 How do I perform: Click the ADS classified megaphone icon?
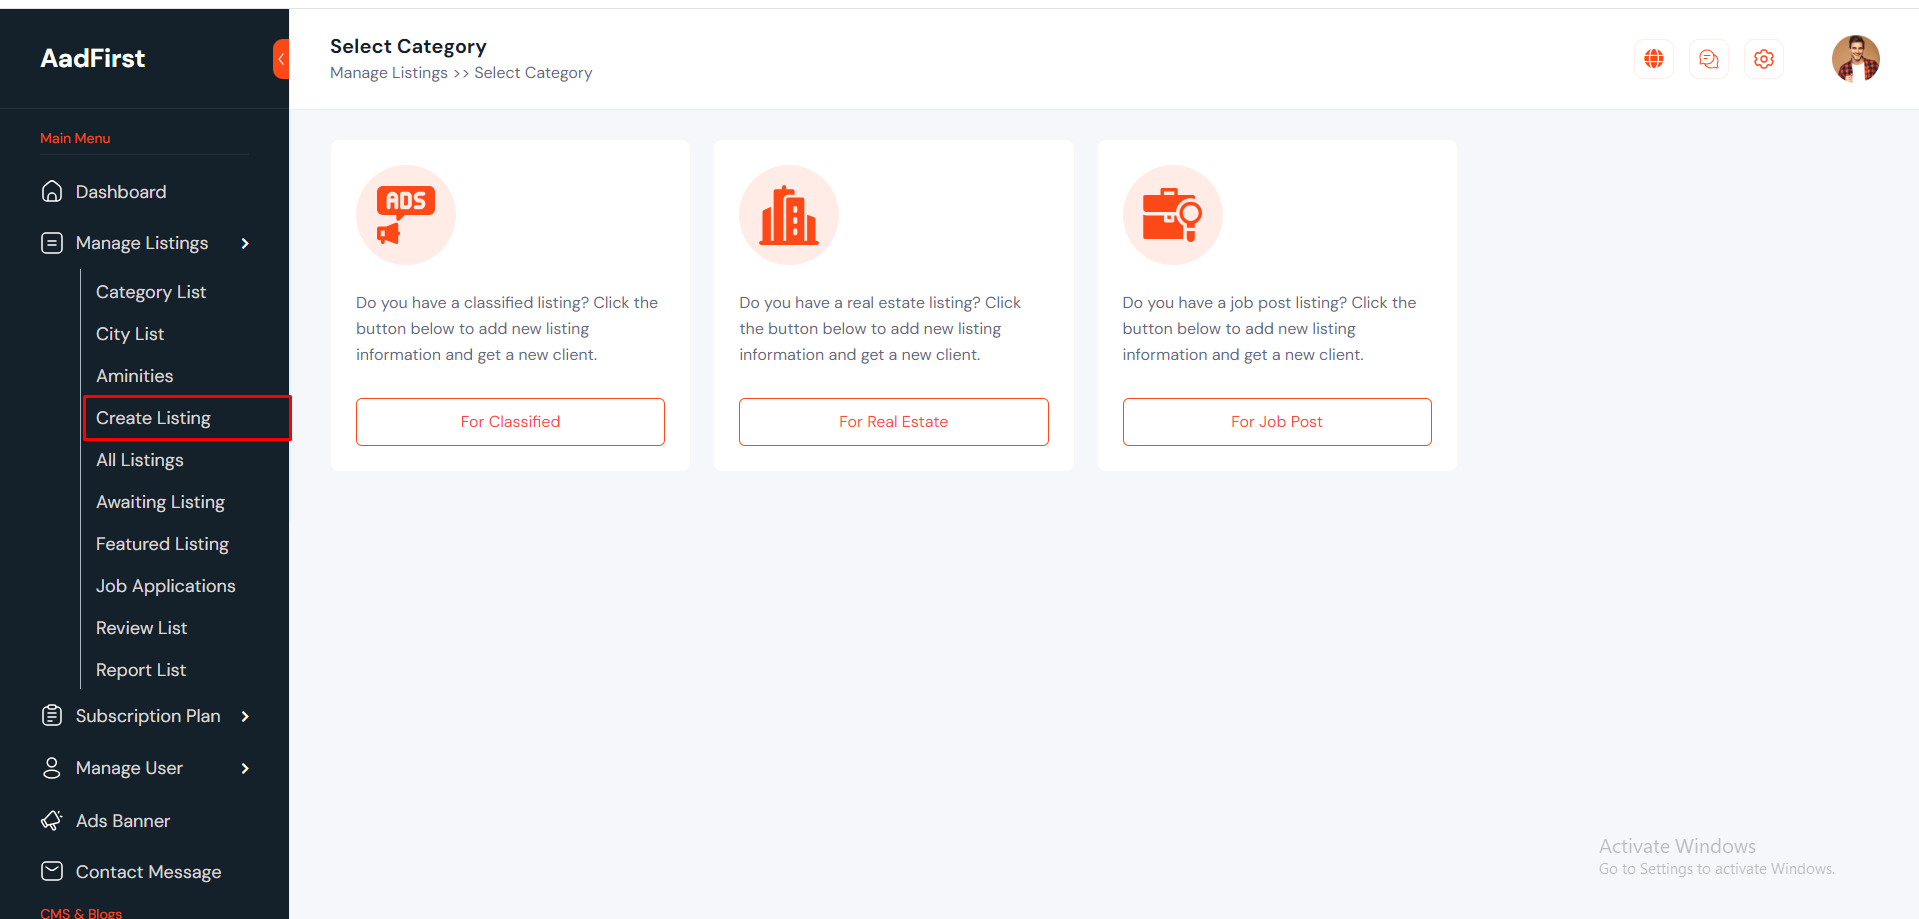pos(405,215)
